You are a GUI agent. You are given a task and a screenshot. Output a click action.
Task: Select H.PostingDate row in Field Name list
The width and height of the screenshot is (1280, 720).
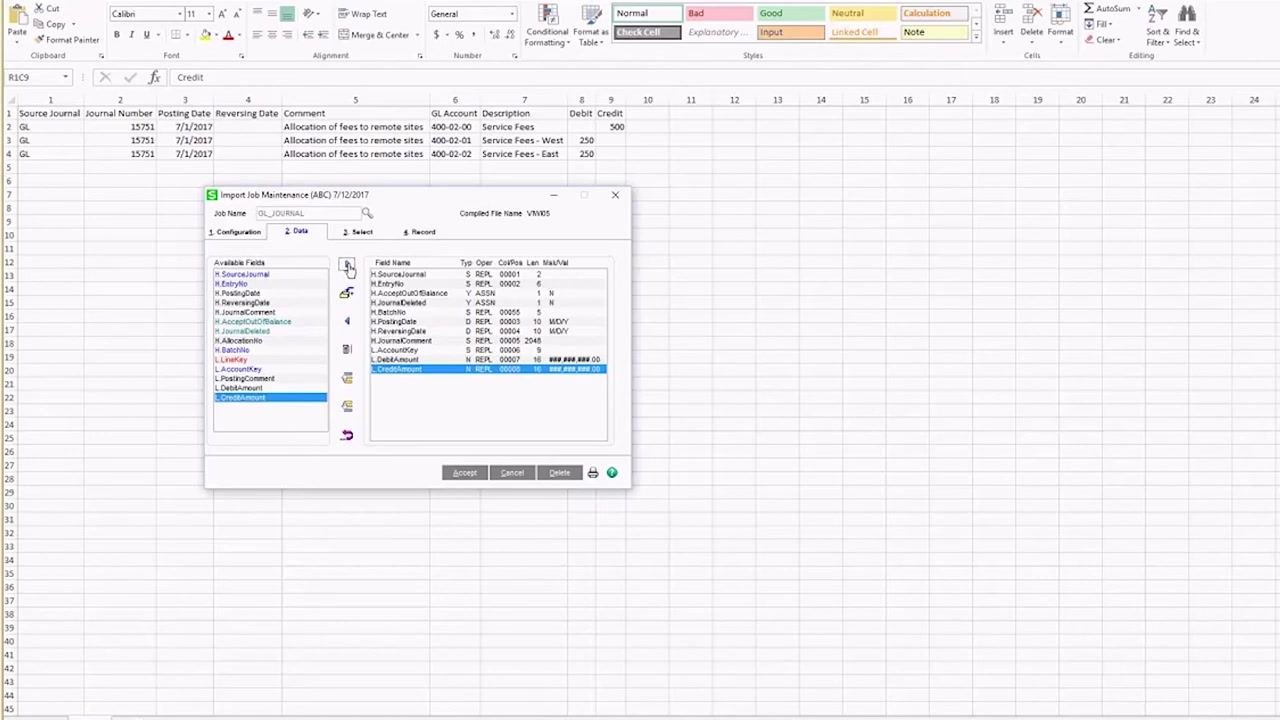pos(488,321)
